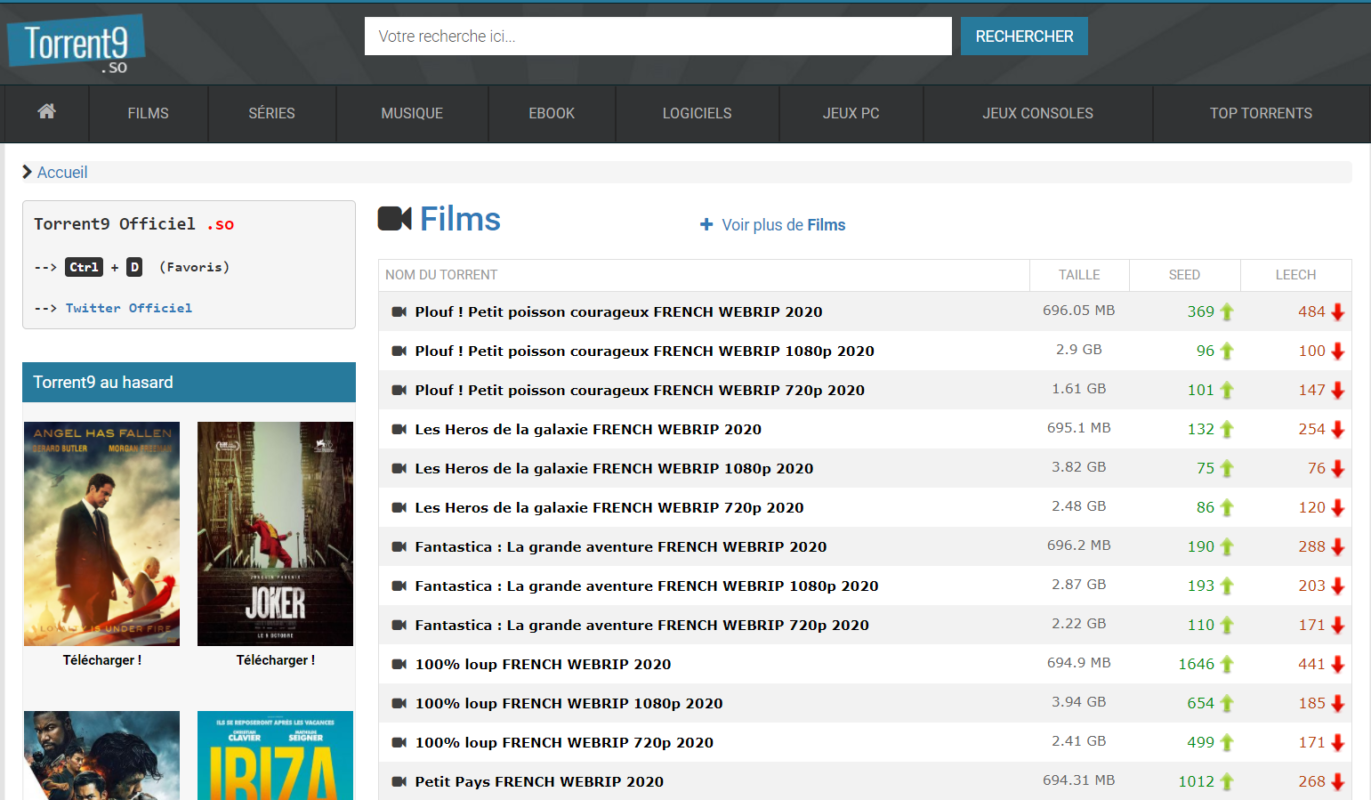The width and height of the screenshot is (1371, 800).
Task: Open Plouf ! Petit poisson courageux WEBRIP 720p torrent
Action: 640,390
